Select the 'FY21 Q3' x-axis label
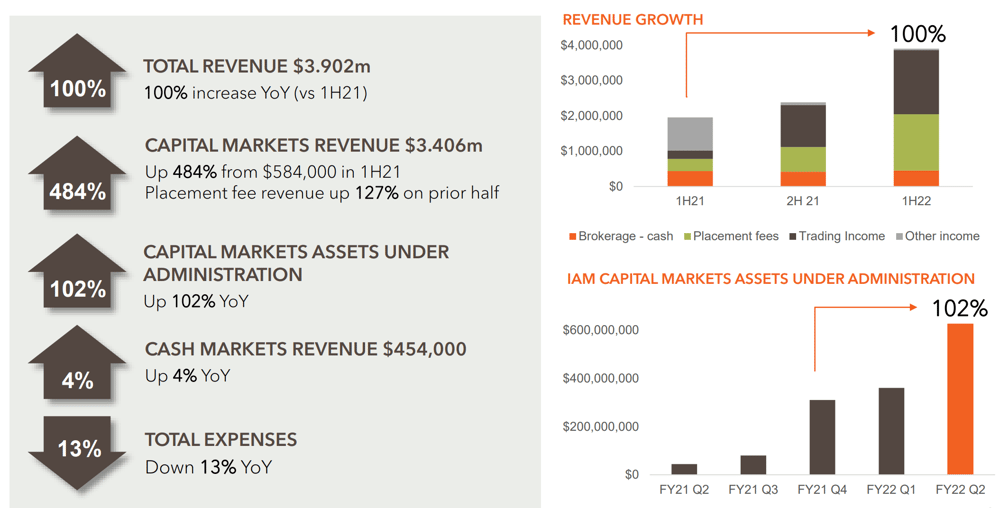The image size is (1000, 508). coord(753,490)
